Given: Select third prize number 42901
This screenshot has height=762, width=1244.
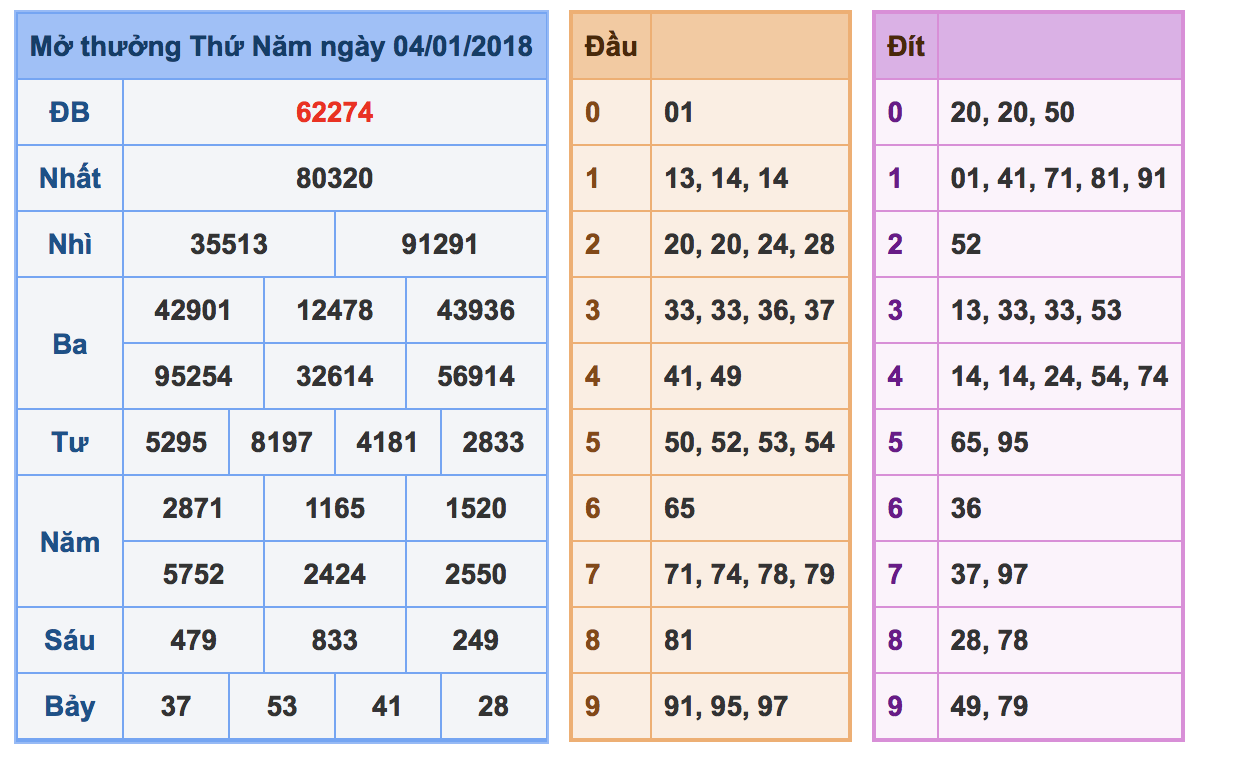Looking at the screenshot, I should 193,310.
